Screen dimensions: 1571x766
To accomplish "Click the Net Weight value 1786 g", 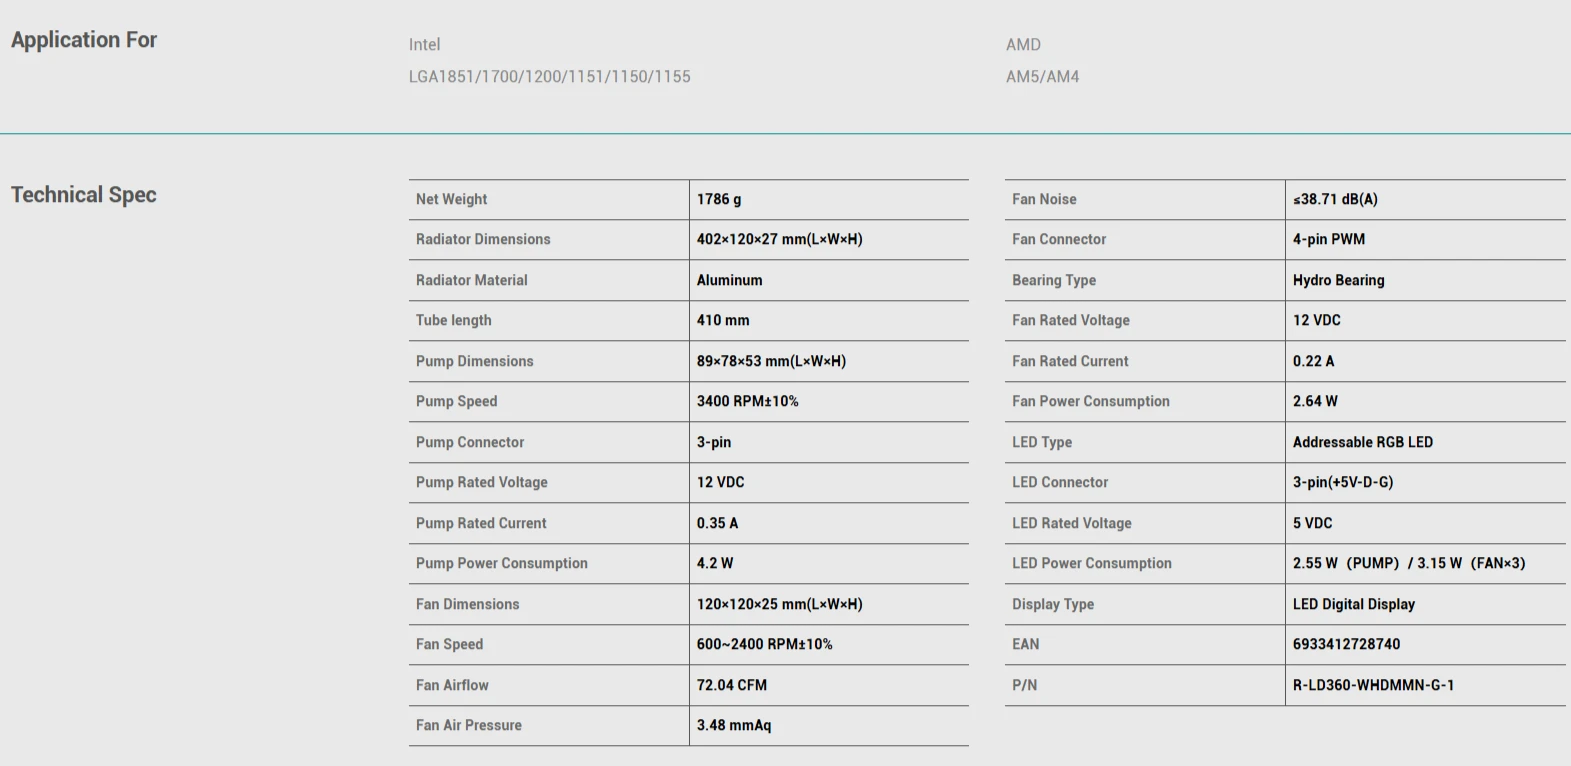I will [x=719, y=199].
